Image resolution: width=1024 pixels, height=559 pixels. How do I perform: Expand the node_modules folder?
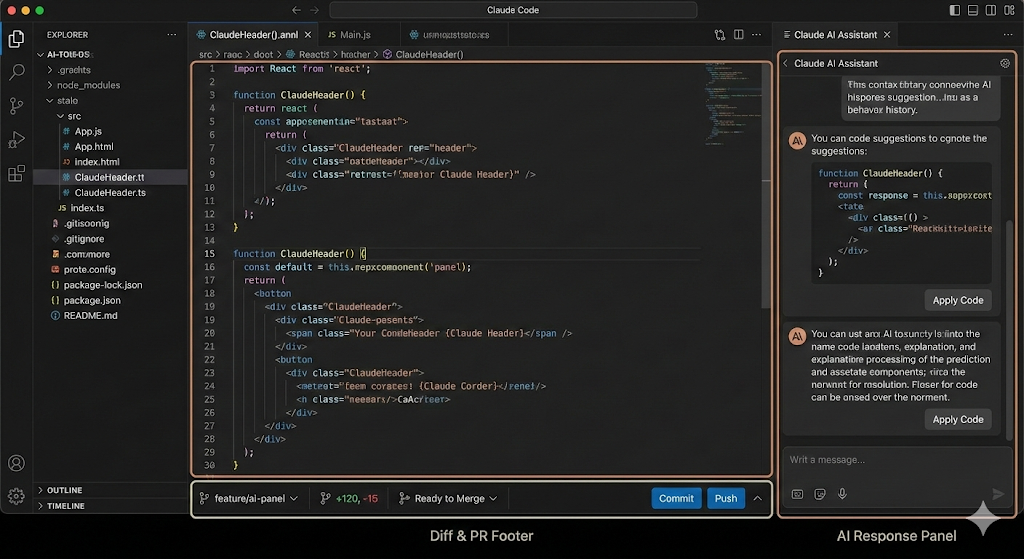tap(88, 85)
